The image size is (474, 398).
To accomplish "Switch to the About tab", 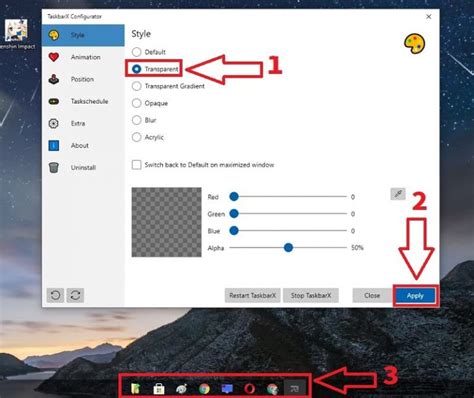I will coord(83,145).
